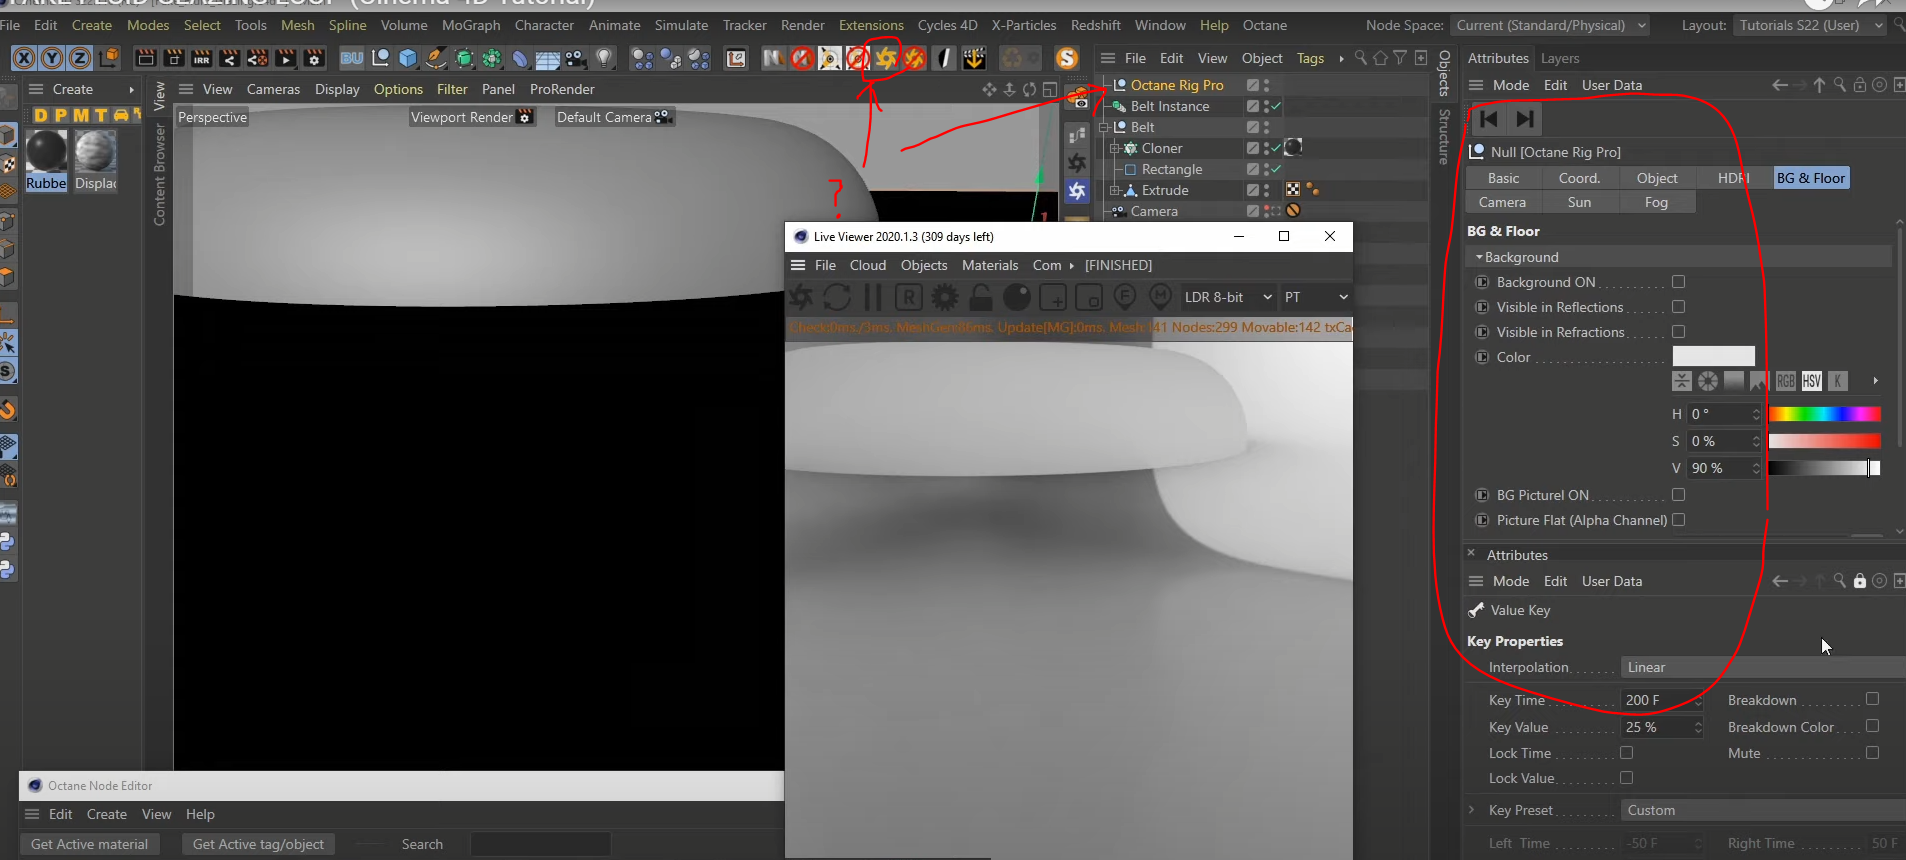Add a Light object bulb icon

(604, 59)
